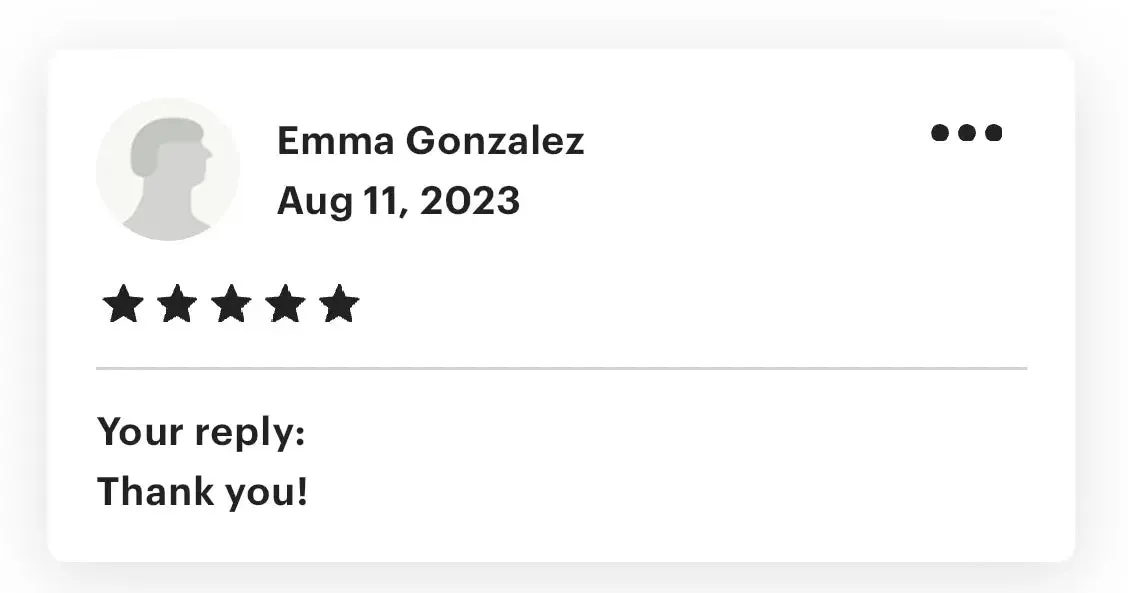
Task: Select the third rating star
Action: pos(231,304)
